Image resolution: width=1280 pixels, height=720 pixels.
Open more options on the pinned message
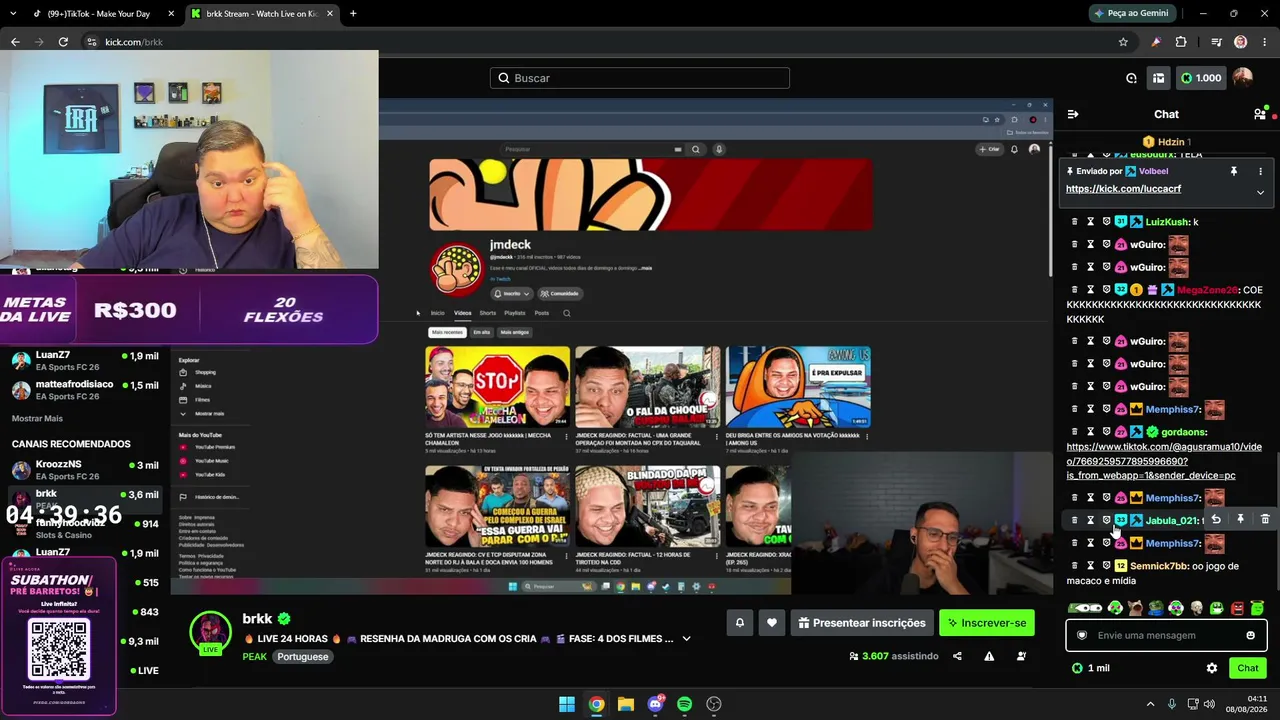coord(1260,171)
